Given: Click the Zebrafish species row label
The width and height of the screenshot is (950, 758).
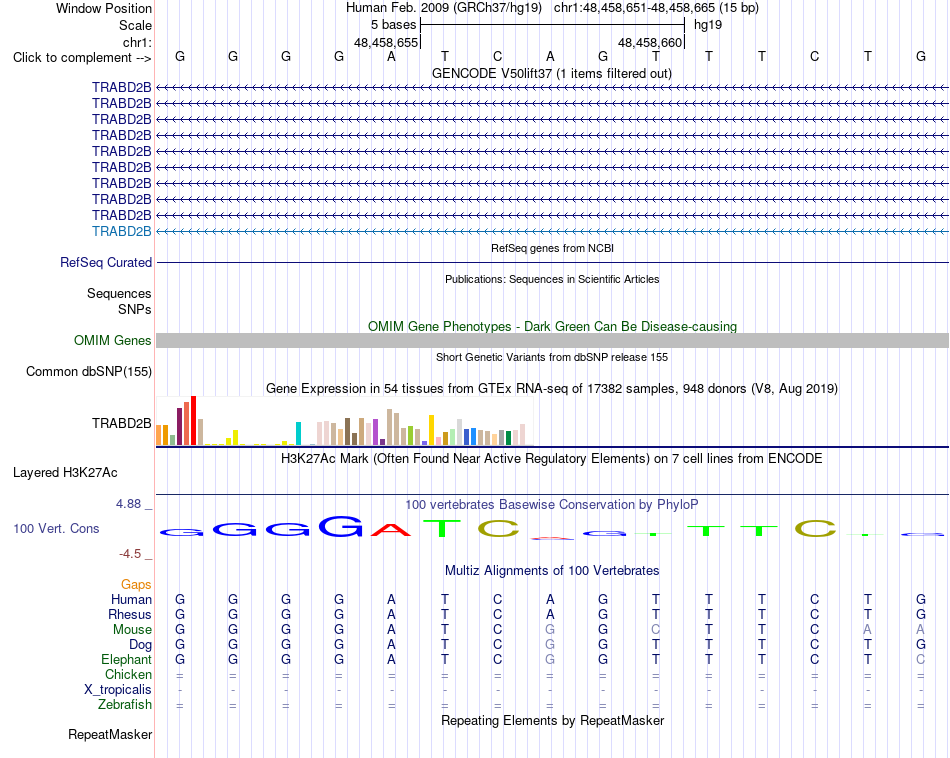Looking at the screenshot, I should (x=125, y=705).
